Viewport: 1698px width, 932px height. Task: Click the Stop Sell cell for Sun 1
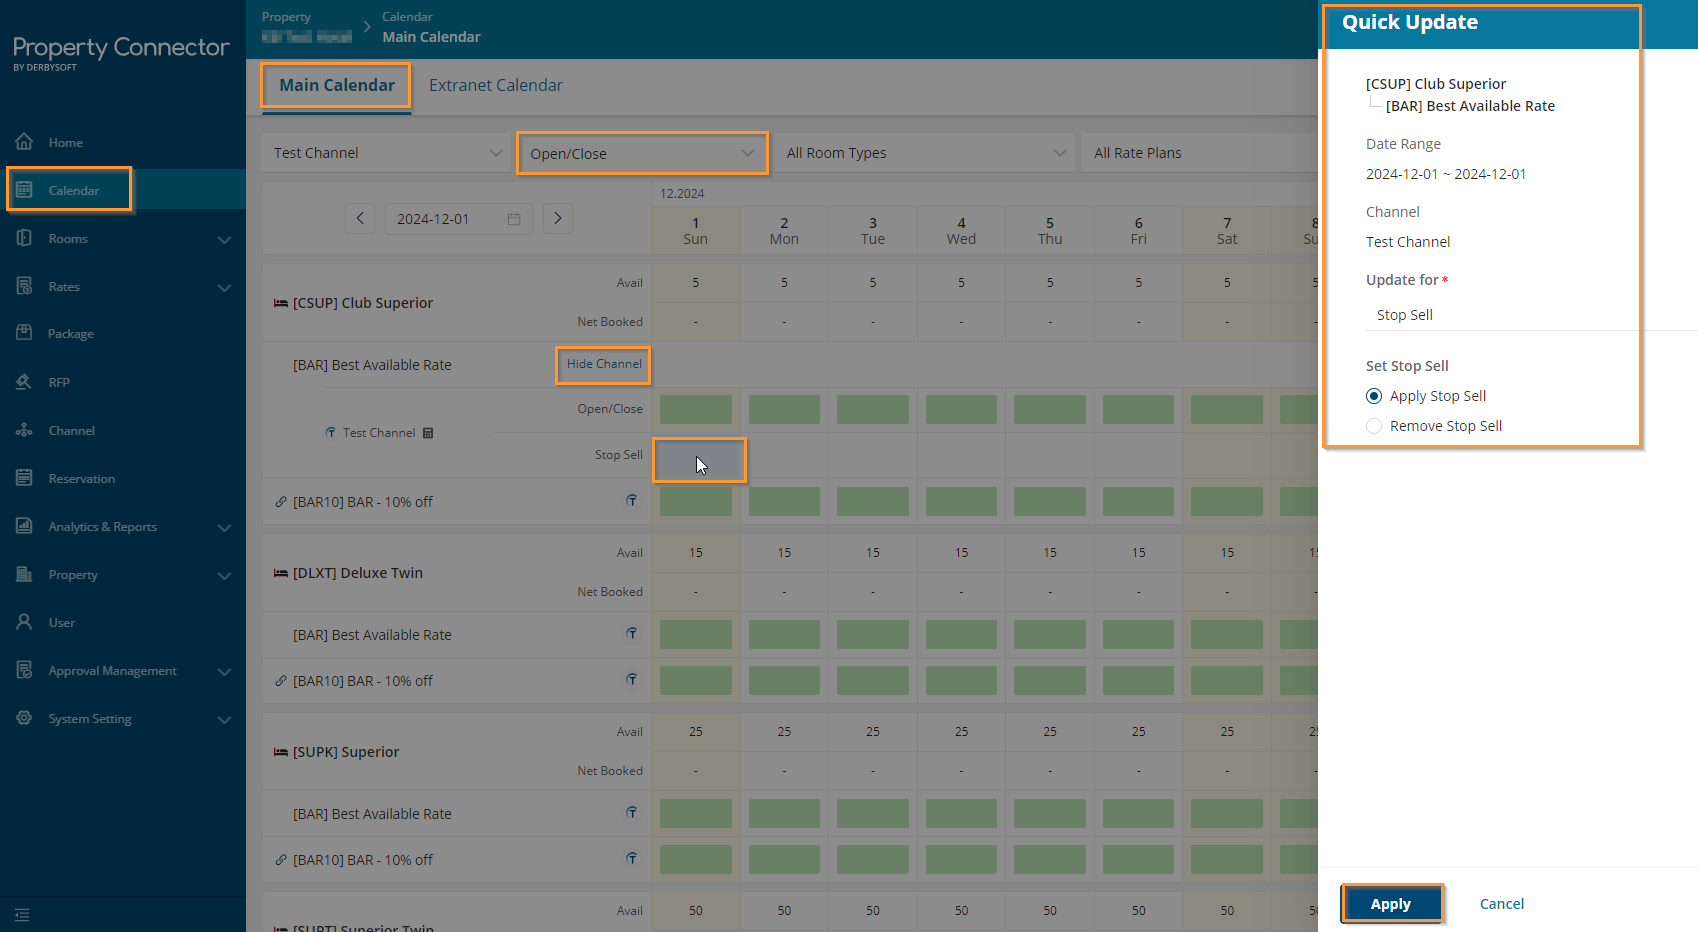tap(696, 459)
